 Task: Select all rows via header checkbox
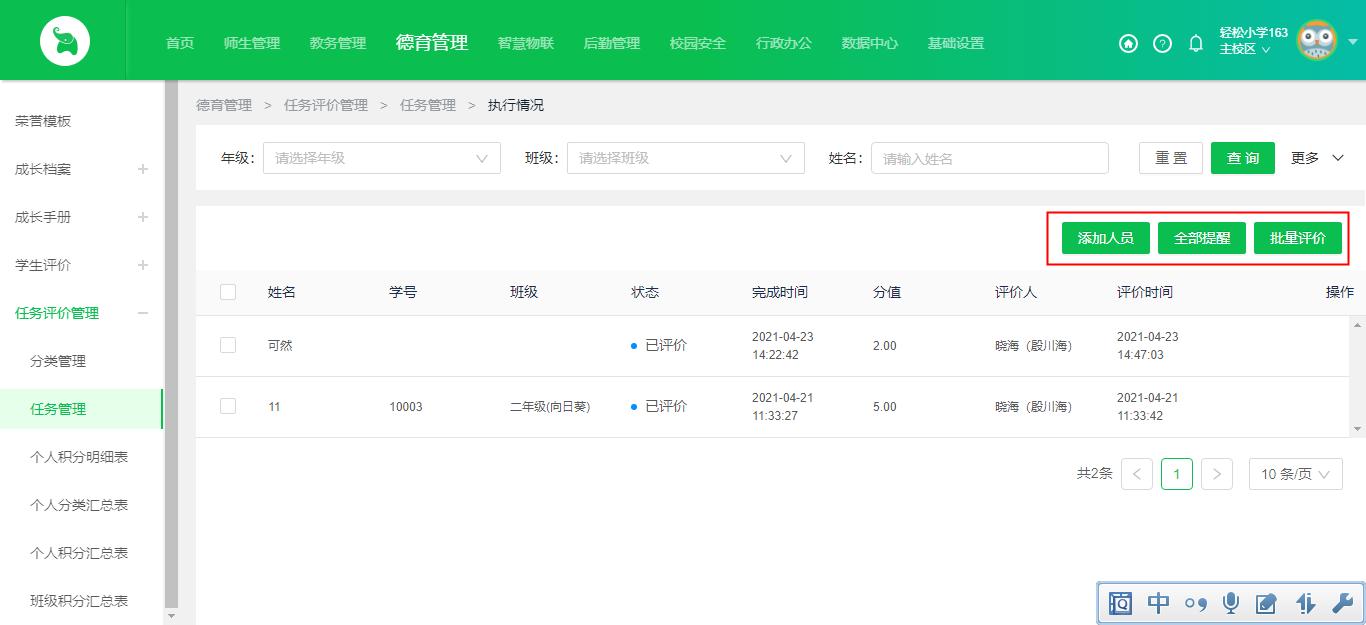pyautogui.click(x=227, y=292)
